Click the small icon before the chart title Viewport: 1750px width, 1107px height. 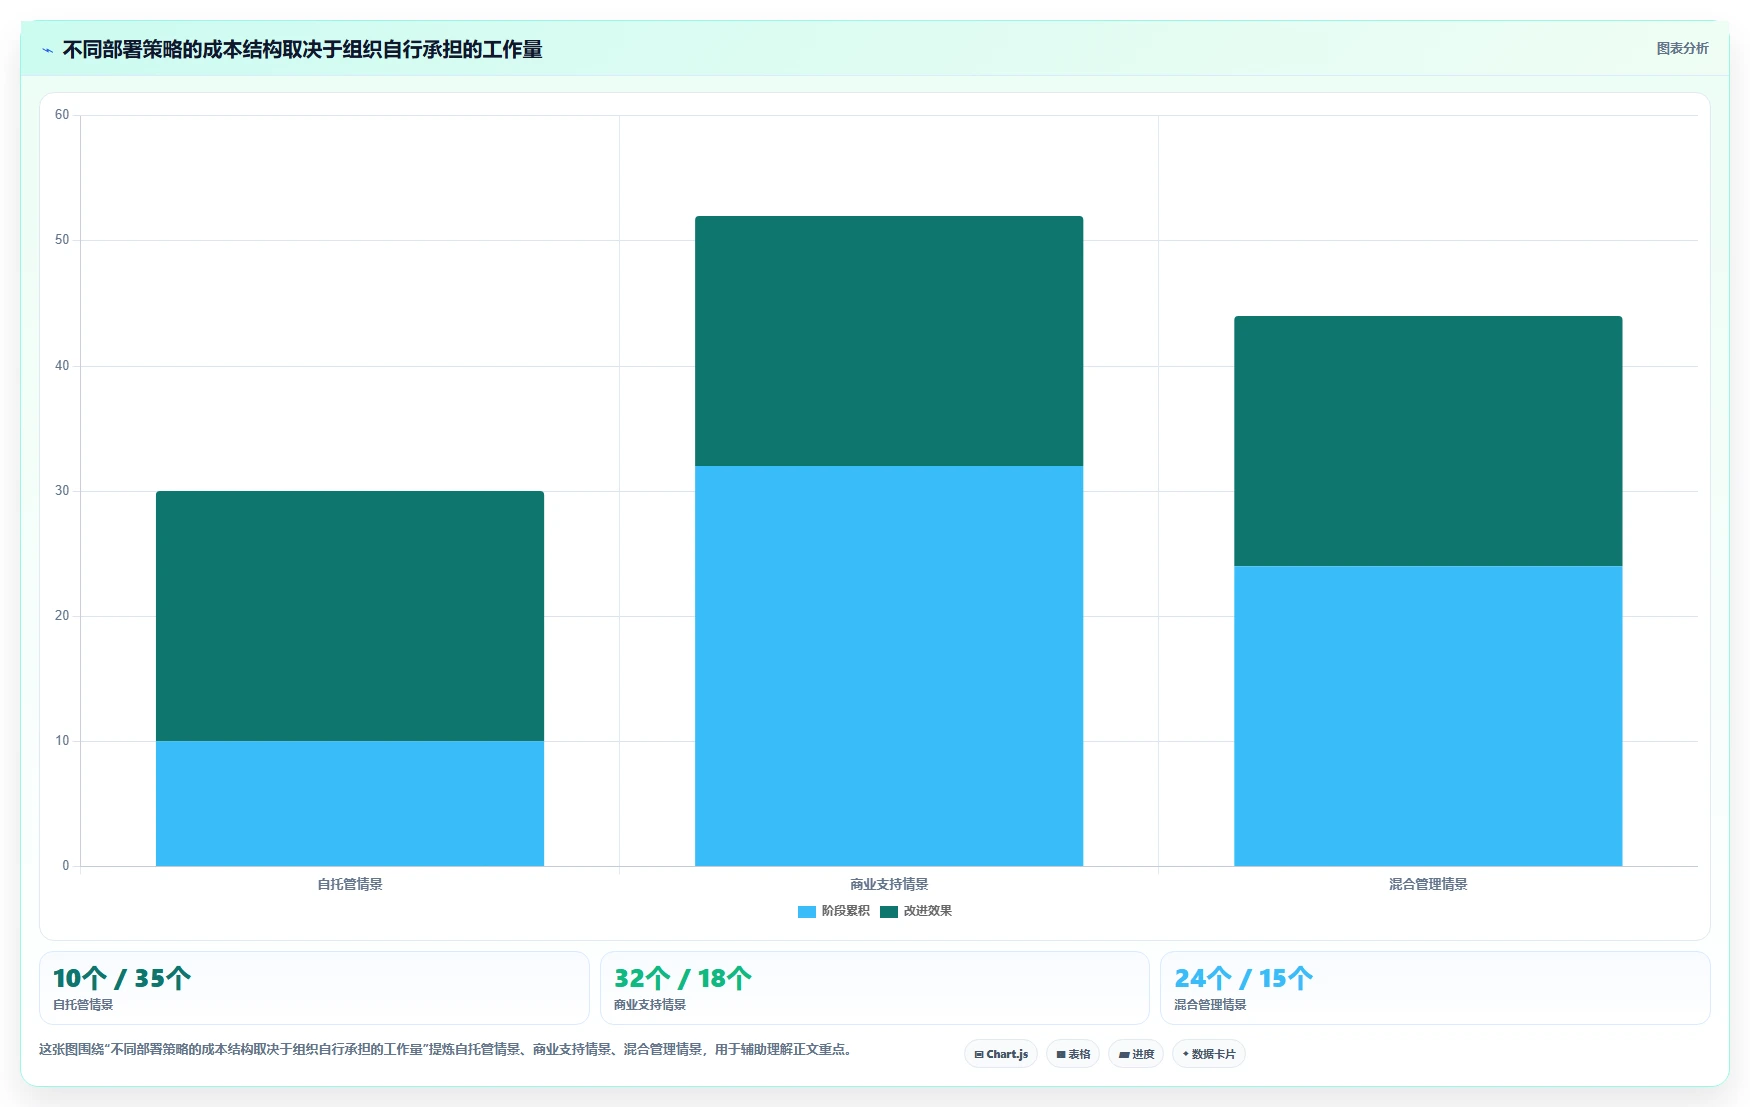[47, 50]
